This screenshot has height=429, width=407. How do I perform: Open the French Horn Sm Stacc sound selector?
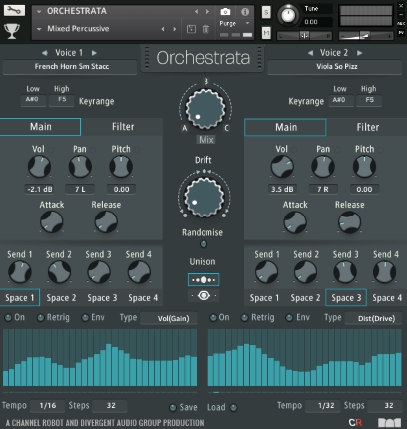tap(70, 67)
